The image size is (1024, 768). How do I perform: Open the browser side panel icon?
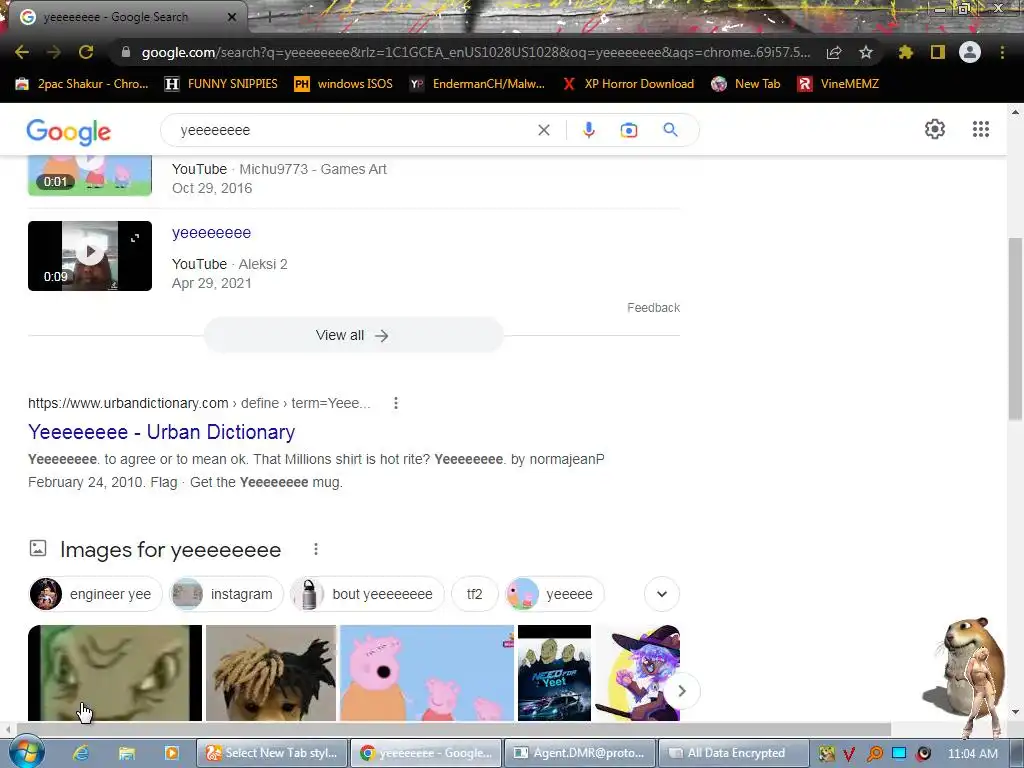(938, 52)
